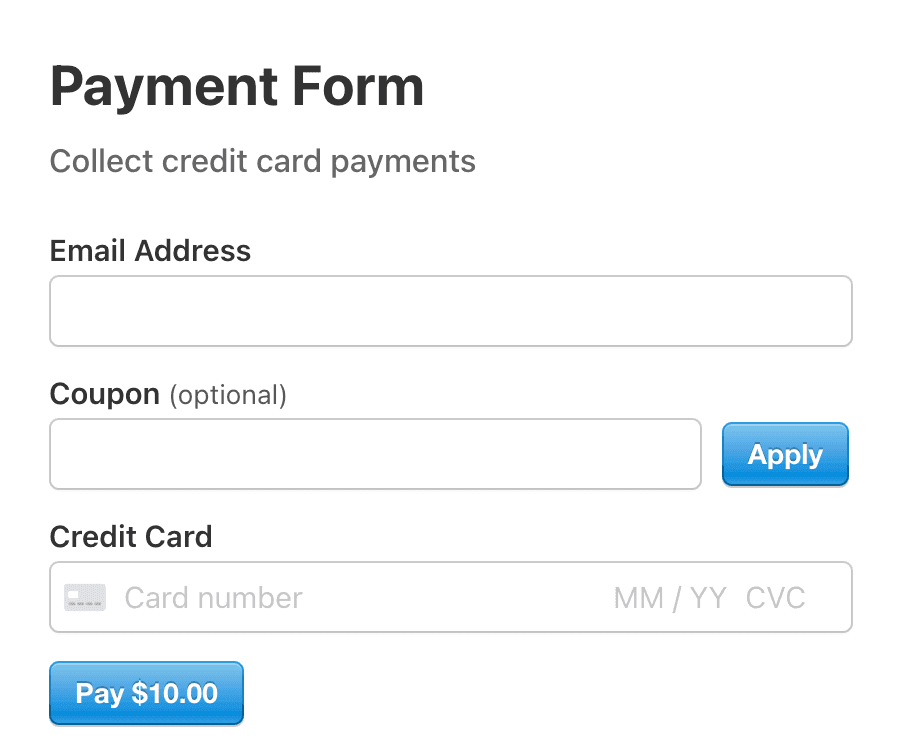The image size is (900, 752).
Task: Click the word 'Address' in the email label
Action: pos(193,251)
